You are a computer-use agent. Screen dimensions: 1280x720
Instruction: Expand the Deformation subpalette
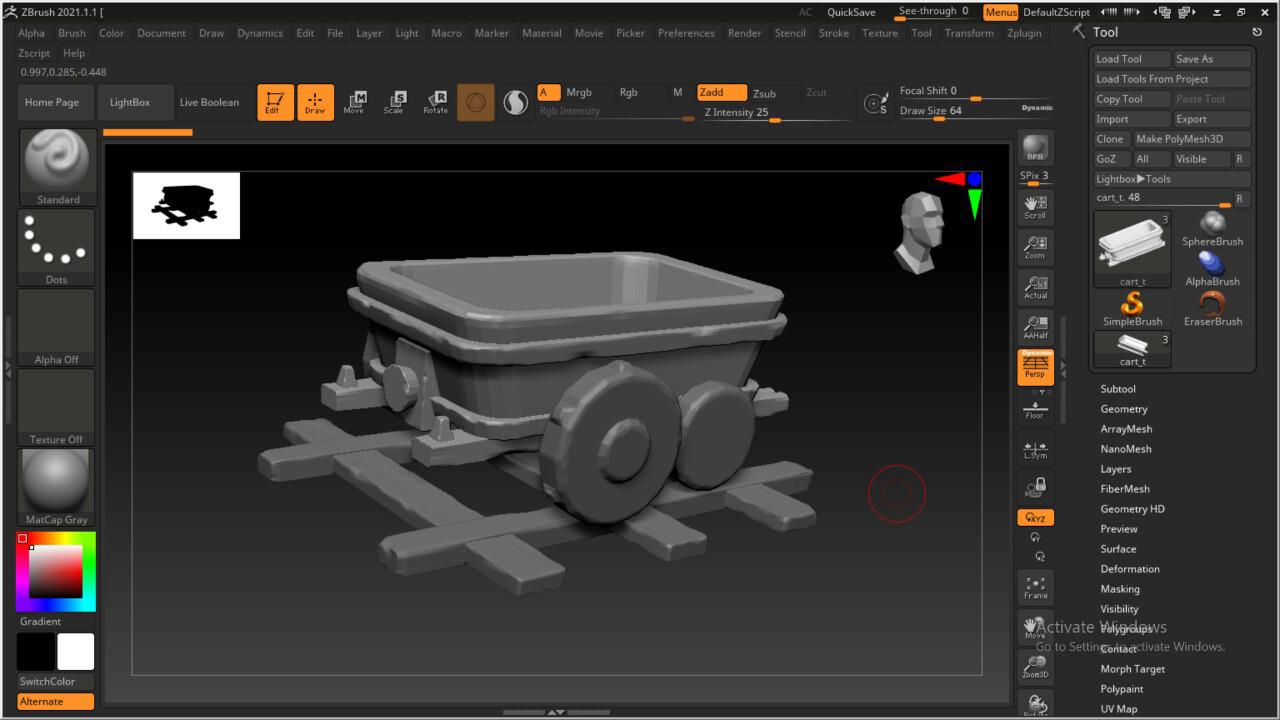(1130, 568)
